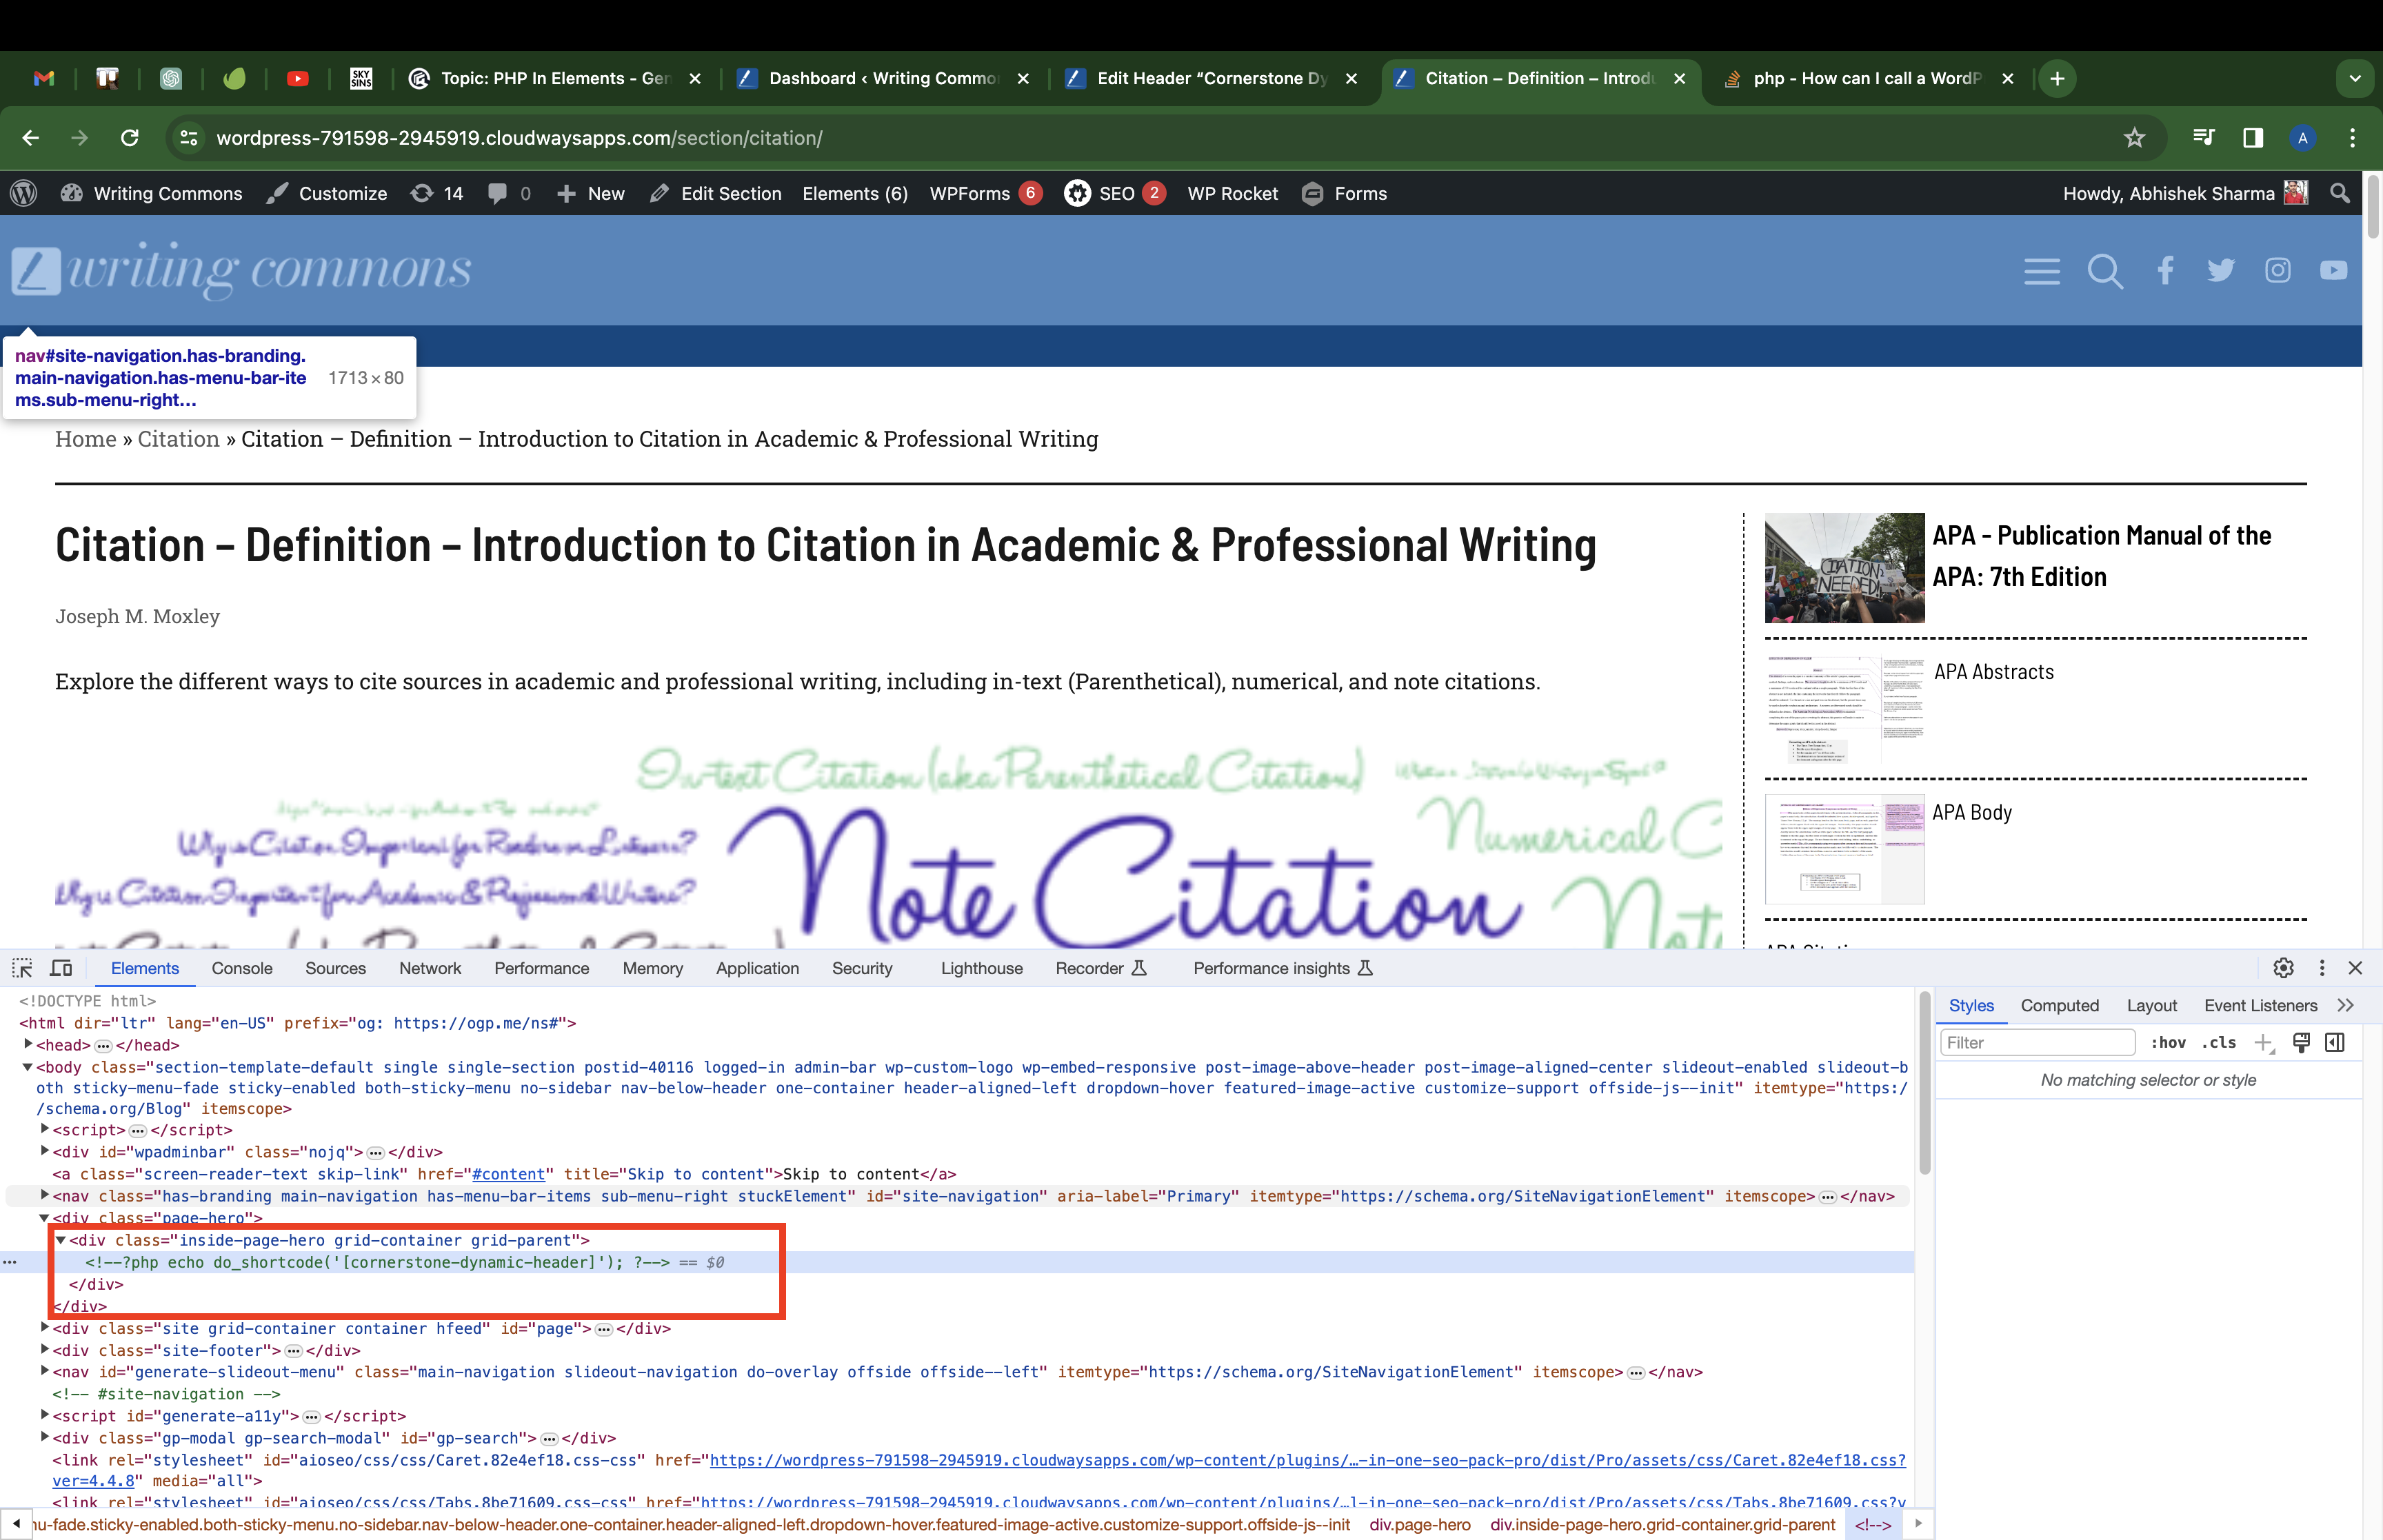Visit Instagram icon in site header
This screenshot has width=2383, height=1540.
[2277, 270]
